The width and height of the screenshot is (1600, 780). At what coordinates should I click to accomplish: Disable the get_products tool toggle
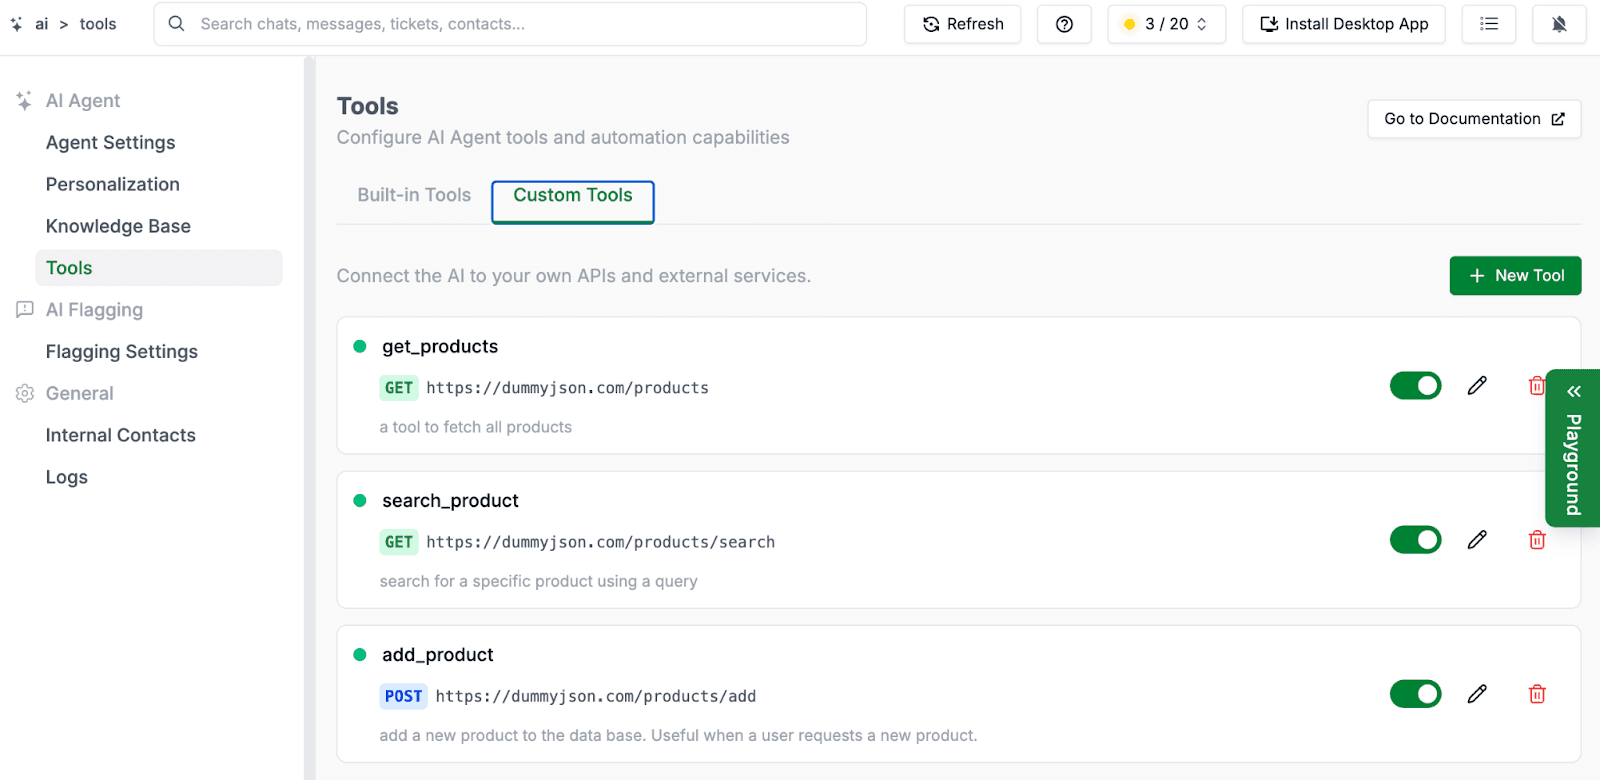[x=1415, y=386]
